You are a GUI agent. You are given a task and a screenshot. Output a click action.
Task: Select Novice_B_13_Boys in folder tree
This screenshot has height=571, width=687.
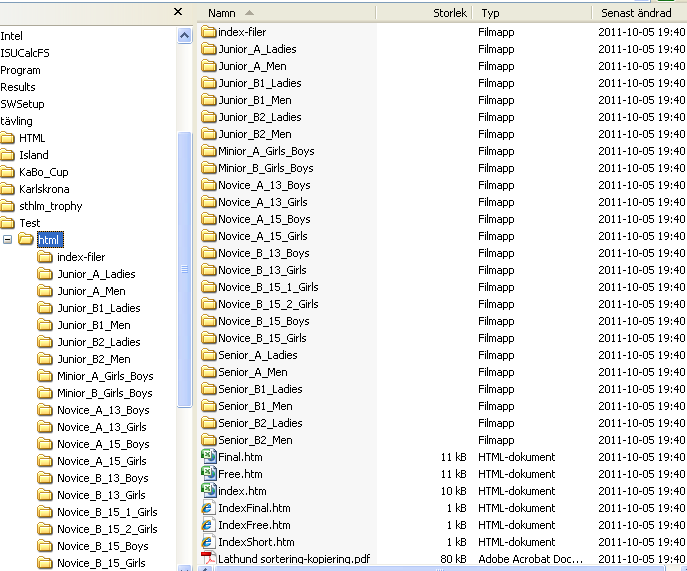[x=103, y=478]
